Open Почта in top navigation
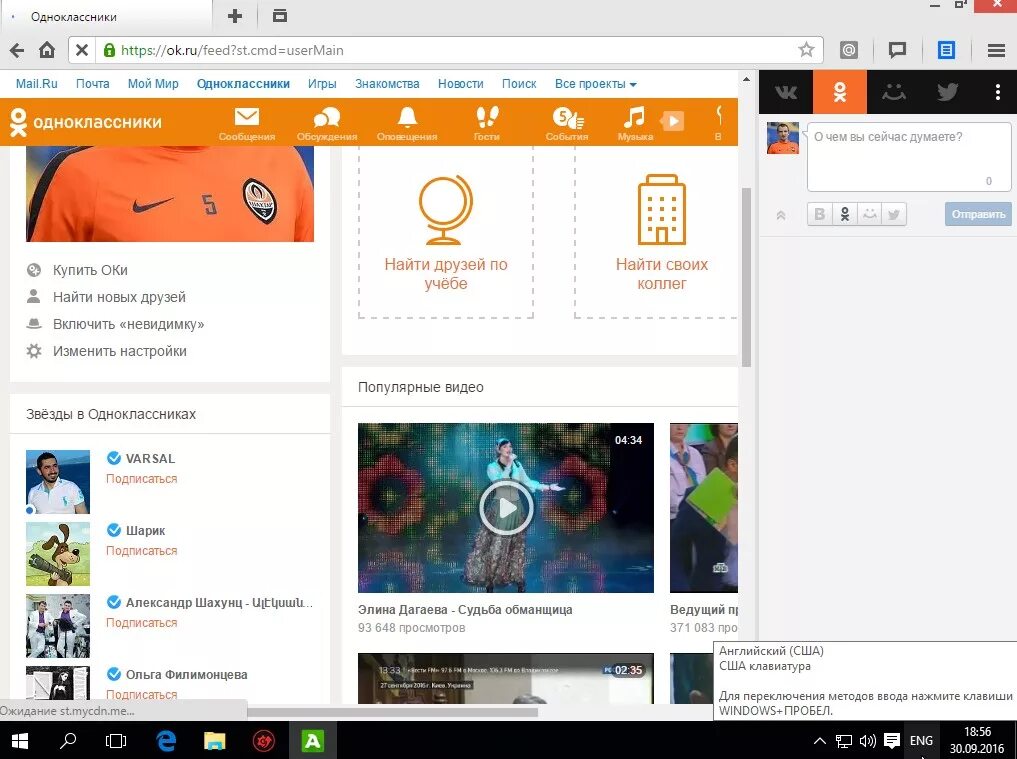Screen dimensions: 1017x759 tap(93, 84)
